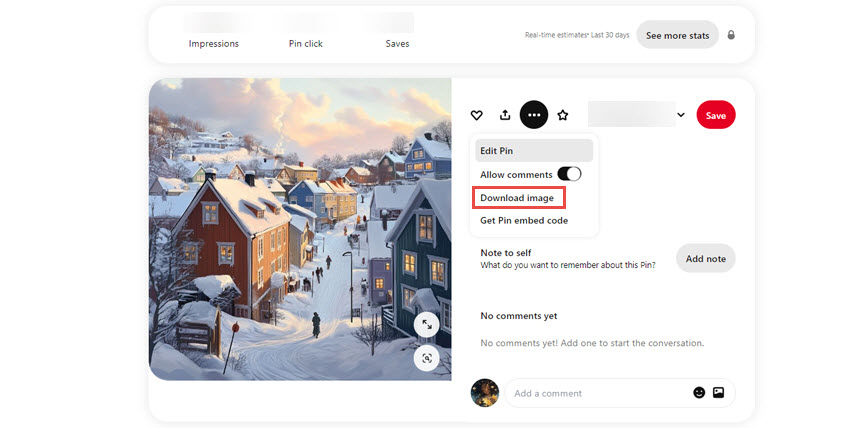Click the add photo icon in comment box
The width and height of the screenshot is (850, 428).
coord(718,393)
